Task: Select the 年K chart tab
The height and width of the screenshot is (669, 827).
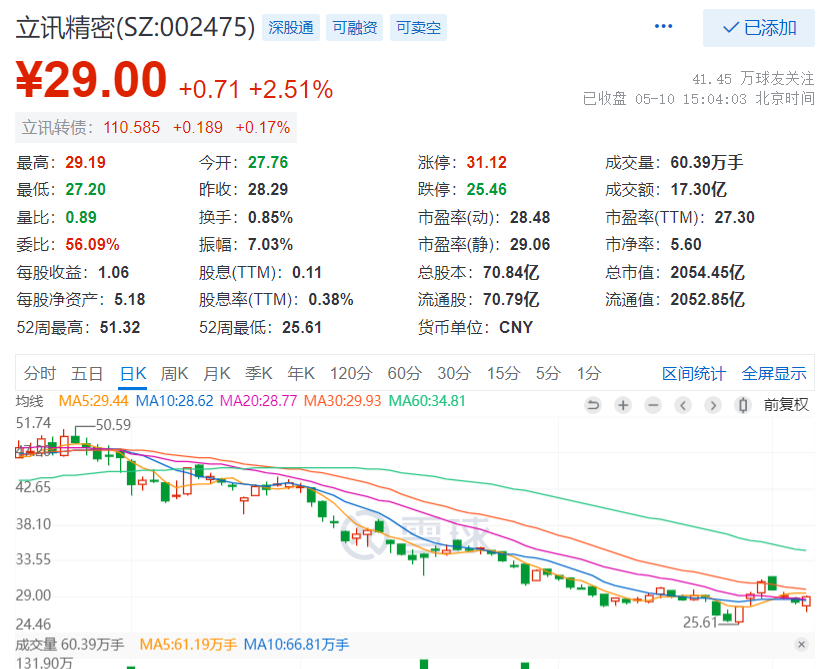Action: (301, 374)
